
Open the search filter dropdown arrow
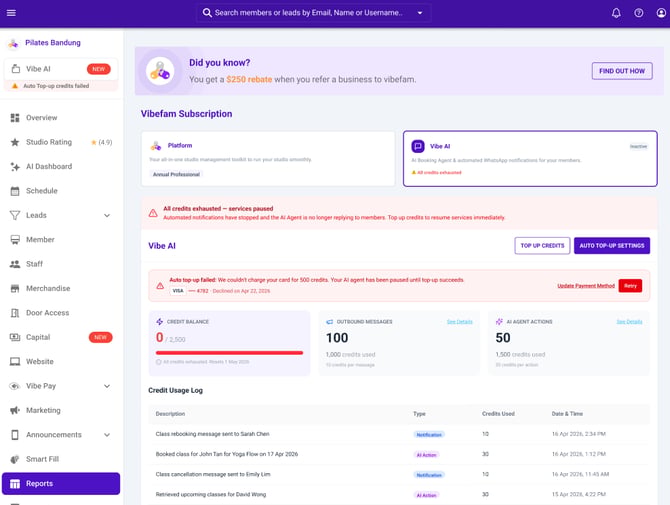(420, 13)
